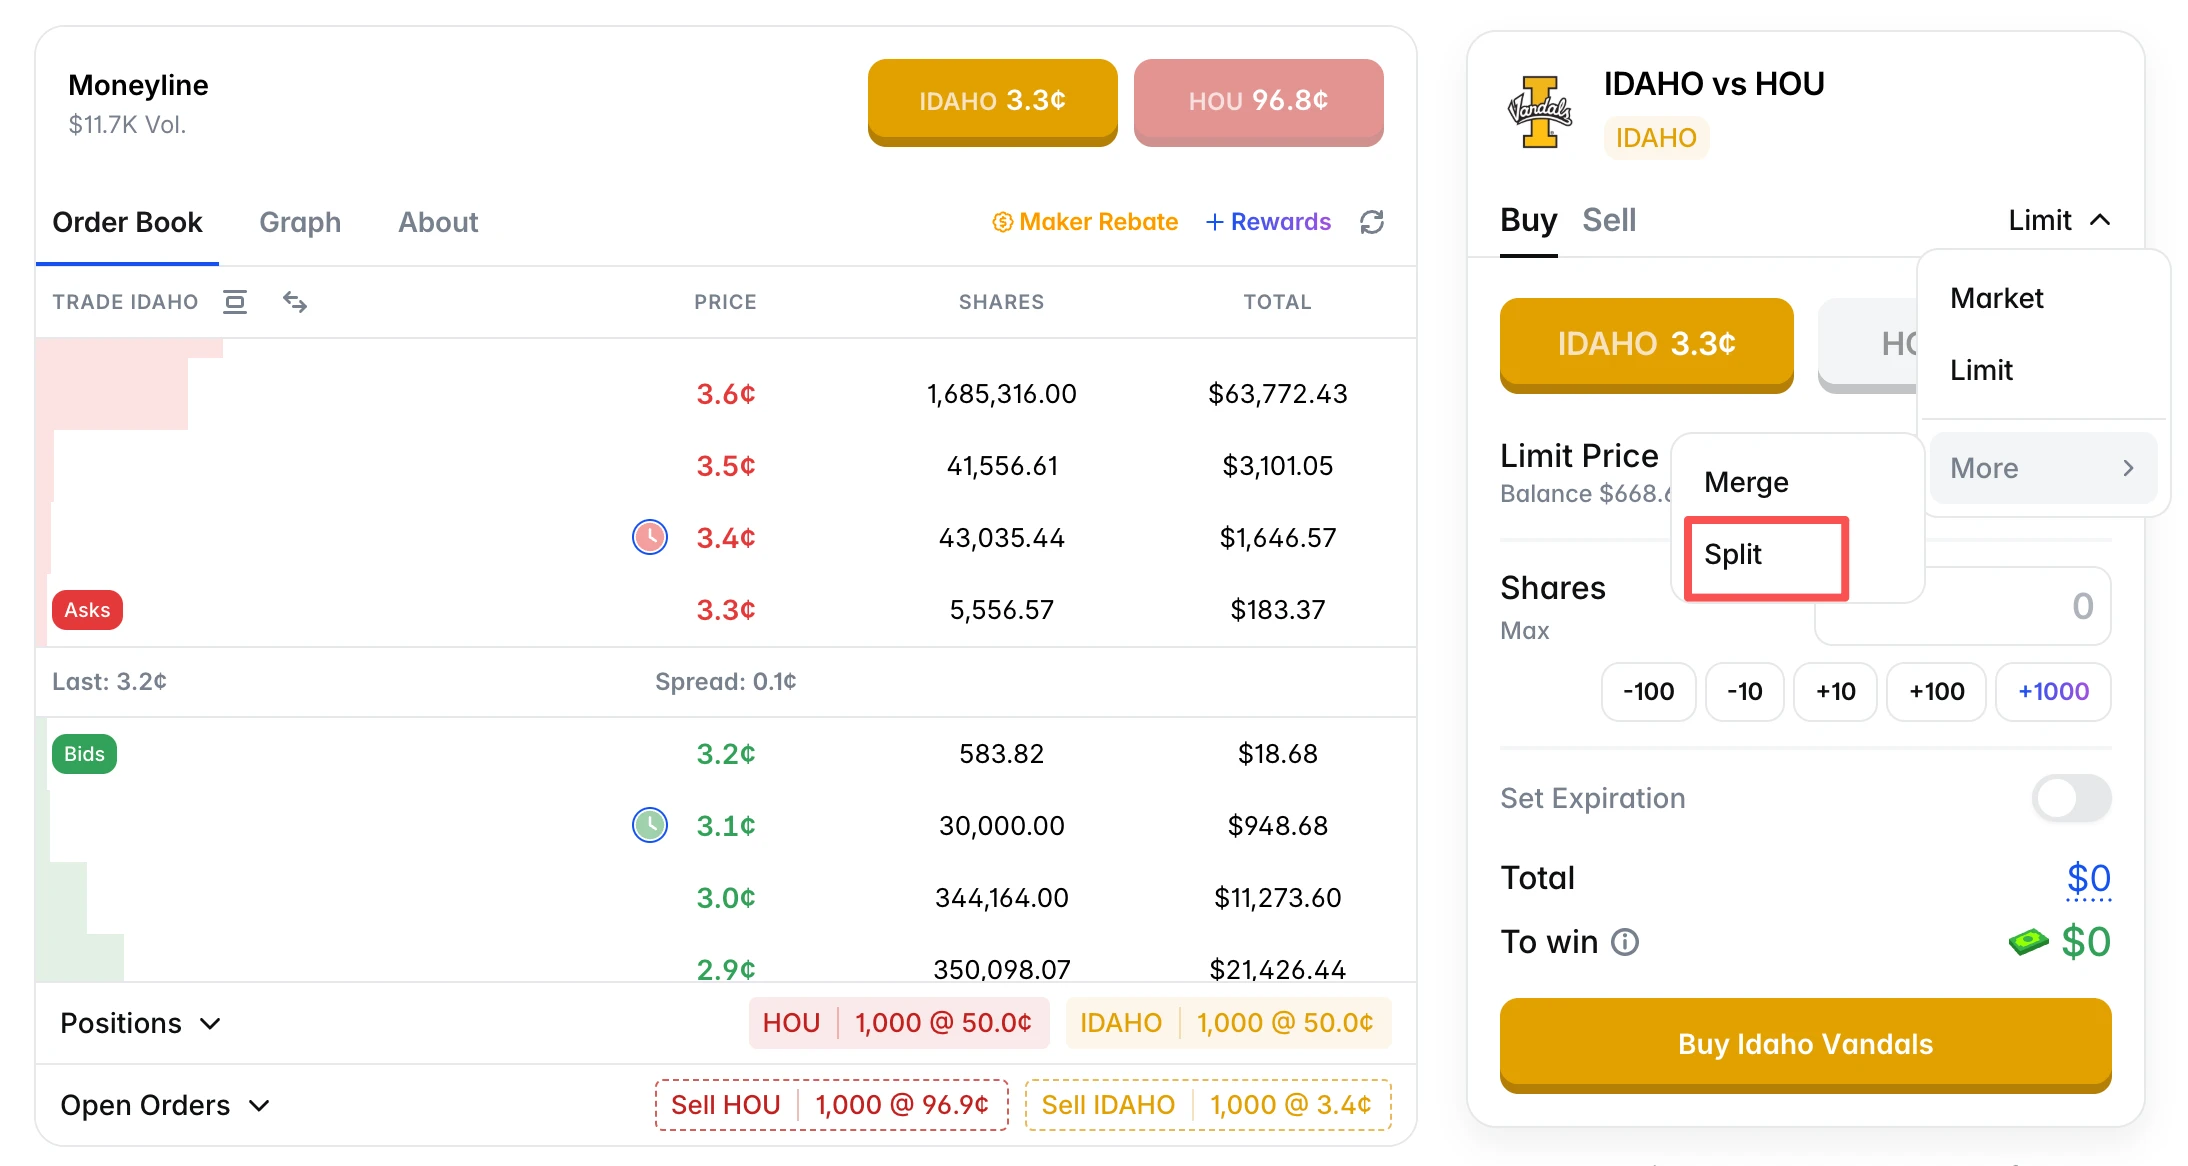Viewport: 2188px width, 1166px height.
Task: Click the clock icon on the 3.4¢ ask
Action: (649, 537)
